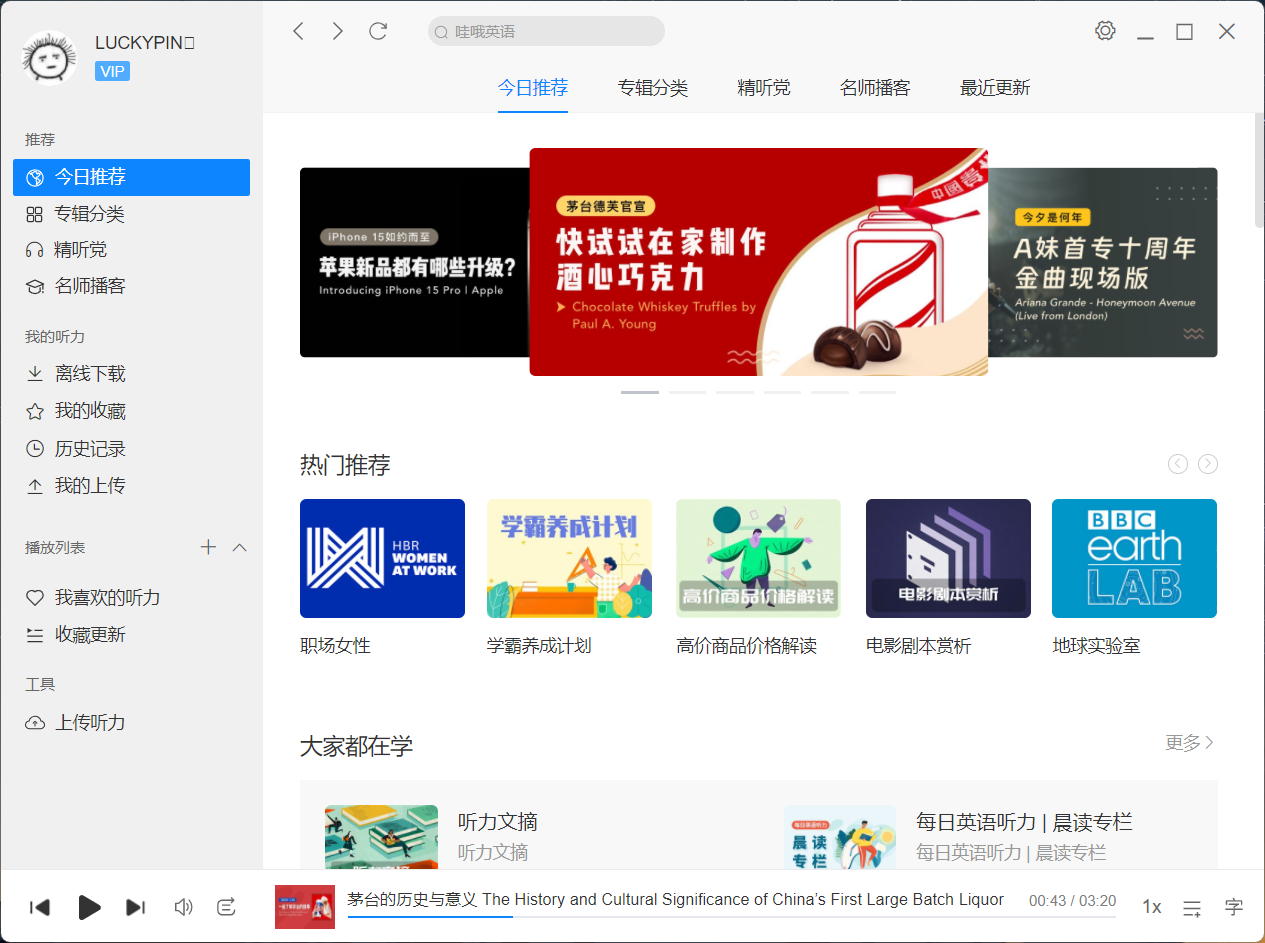Image resolution: width=1265 pixels, height=943 pixels.
Task: Click the 职场女性 album title
Action: pyautogui.click(x=335, y=646)
